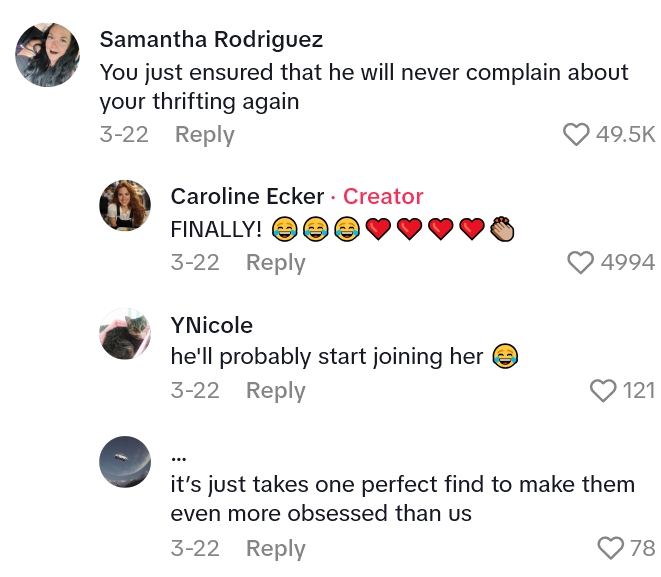Like Samantha Rodriguez's comment
Viewport: 661px width, 577px height.
(577, 135)
